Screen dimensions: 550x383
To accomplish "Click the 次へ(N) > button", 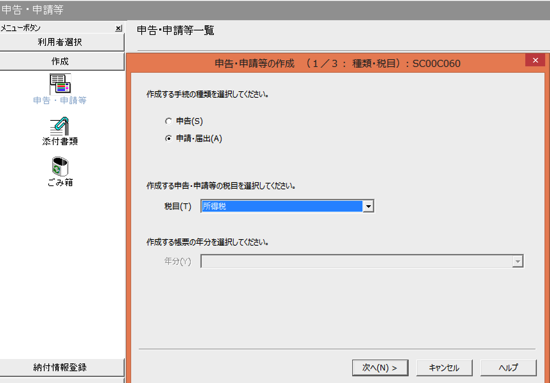I will pyautogui.click(x=380, y=368).
